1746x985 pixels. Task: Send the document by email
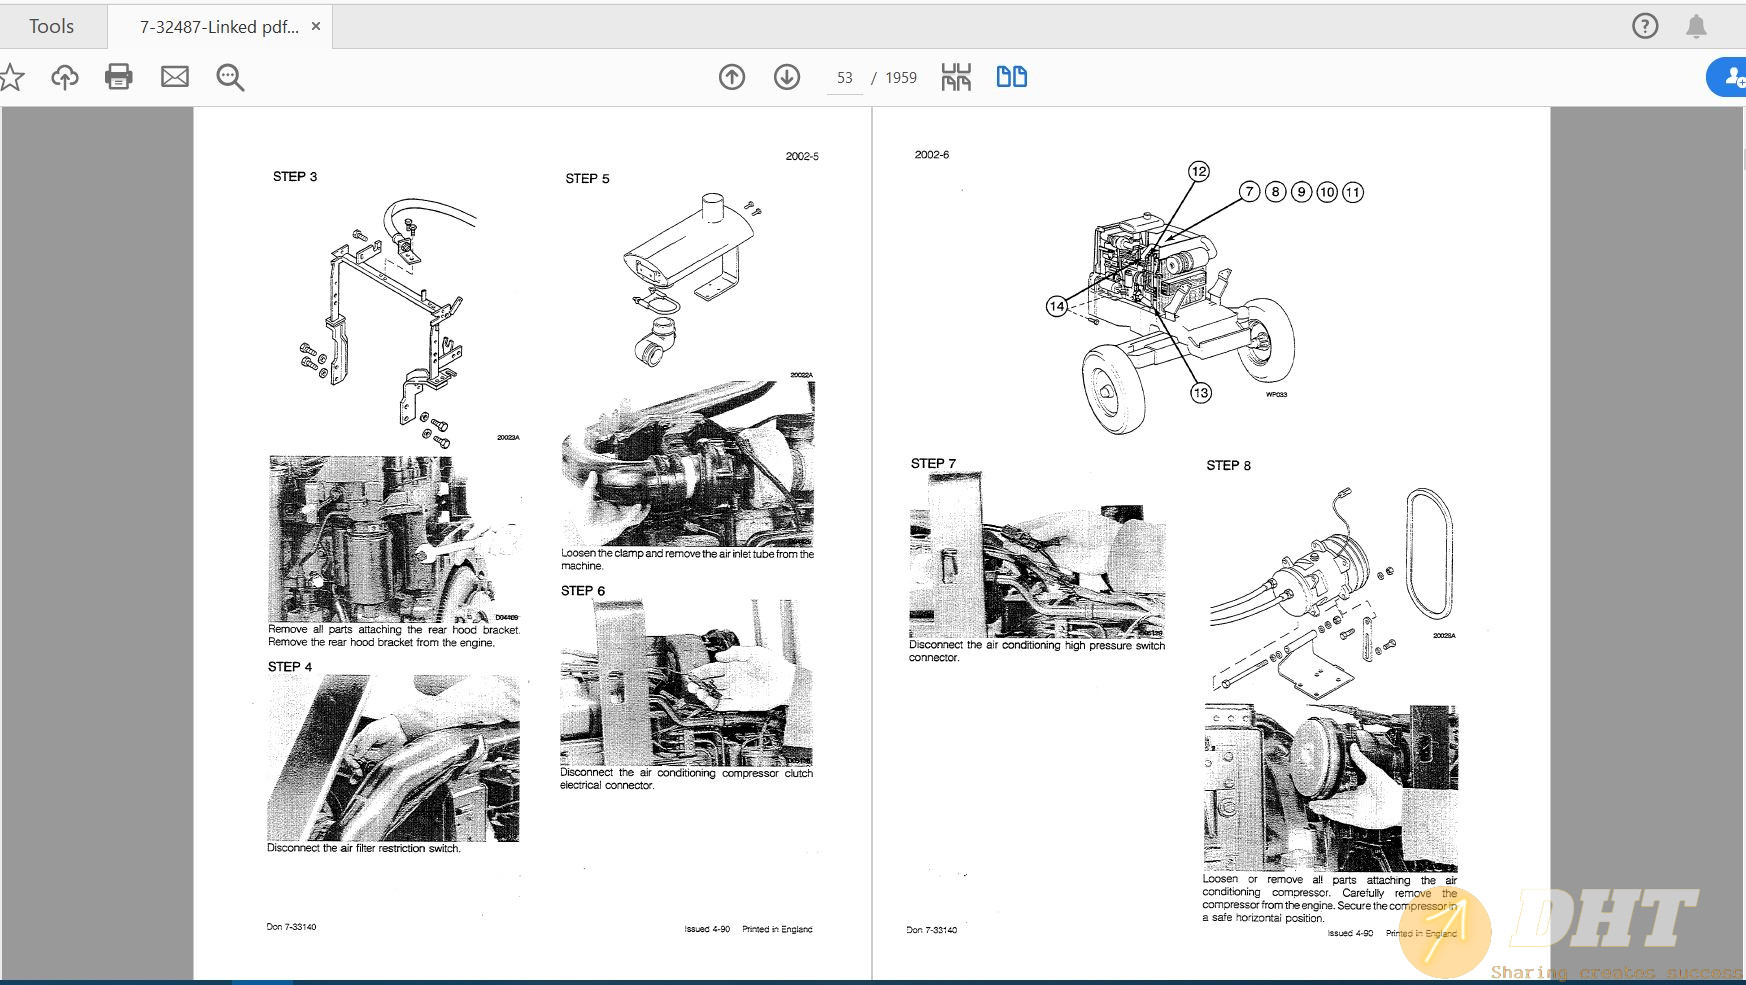[x=174, y=76]
